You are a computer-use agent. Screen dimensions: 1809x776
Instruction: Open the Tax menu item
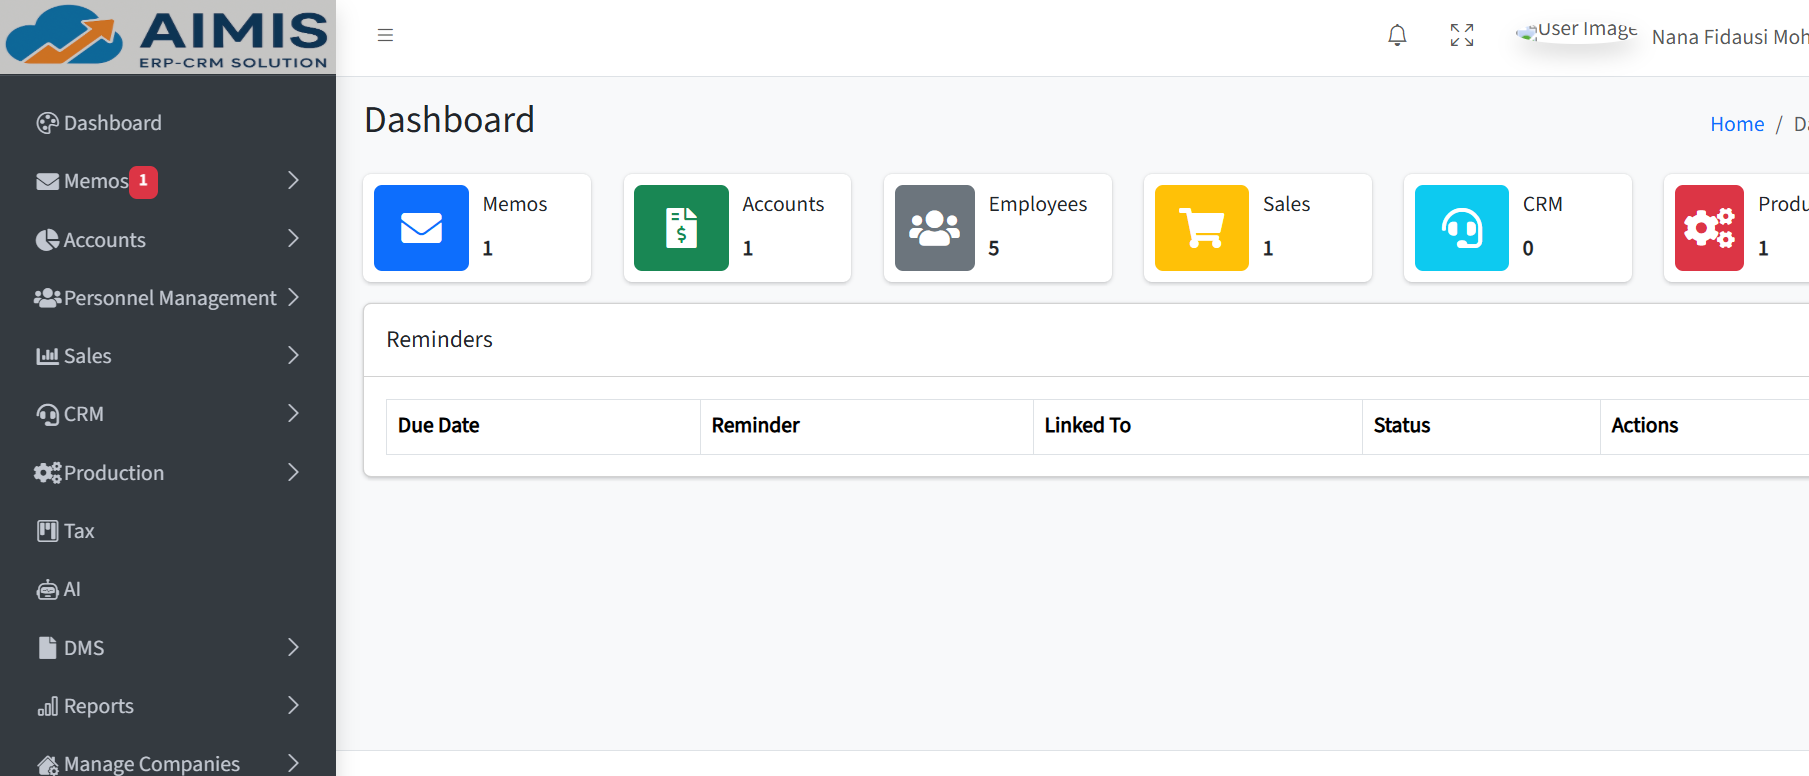(77, 530)
